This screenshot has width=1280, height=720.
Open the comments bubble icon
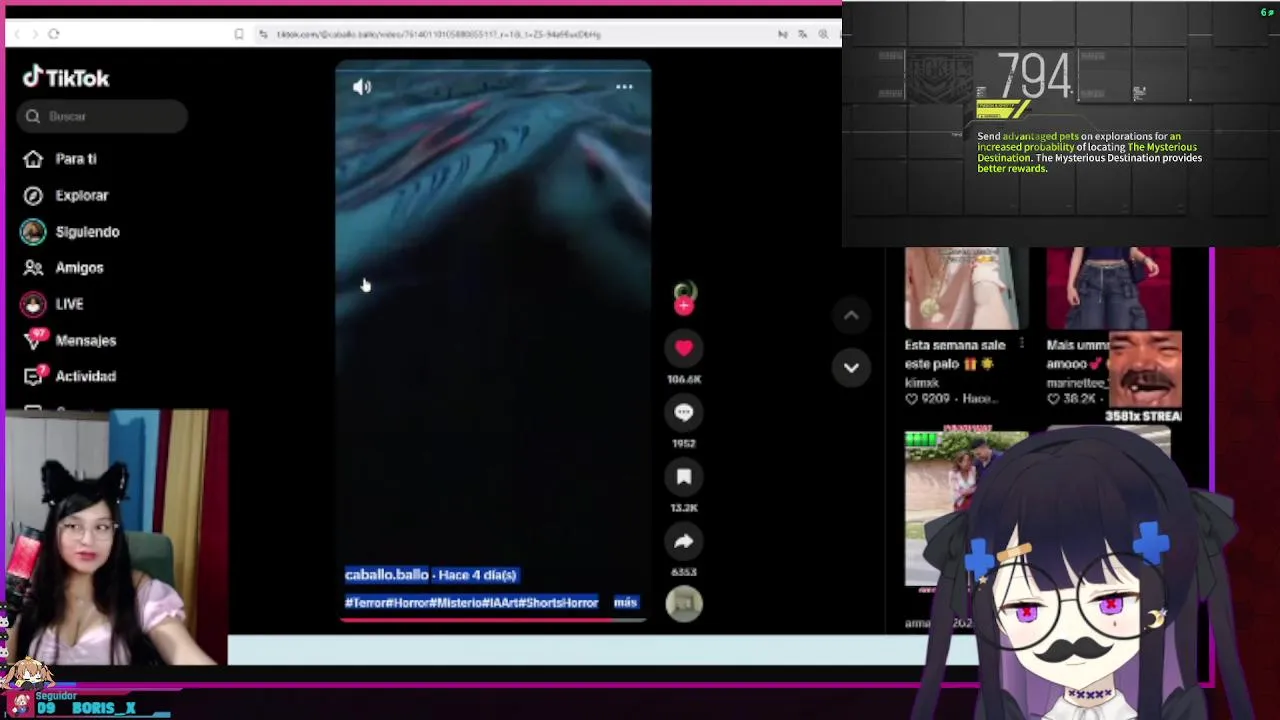tap(684, 412)
